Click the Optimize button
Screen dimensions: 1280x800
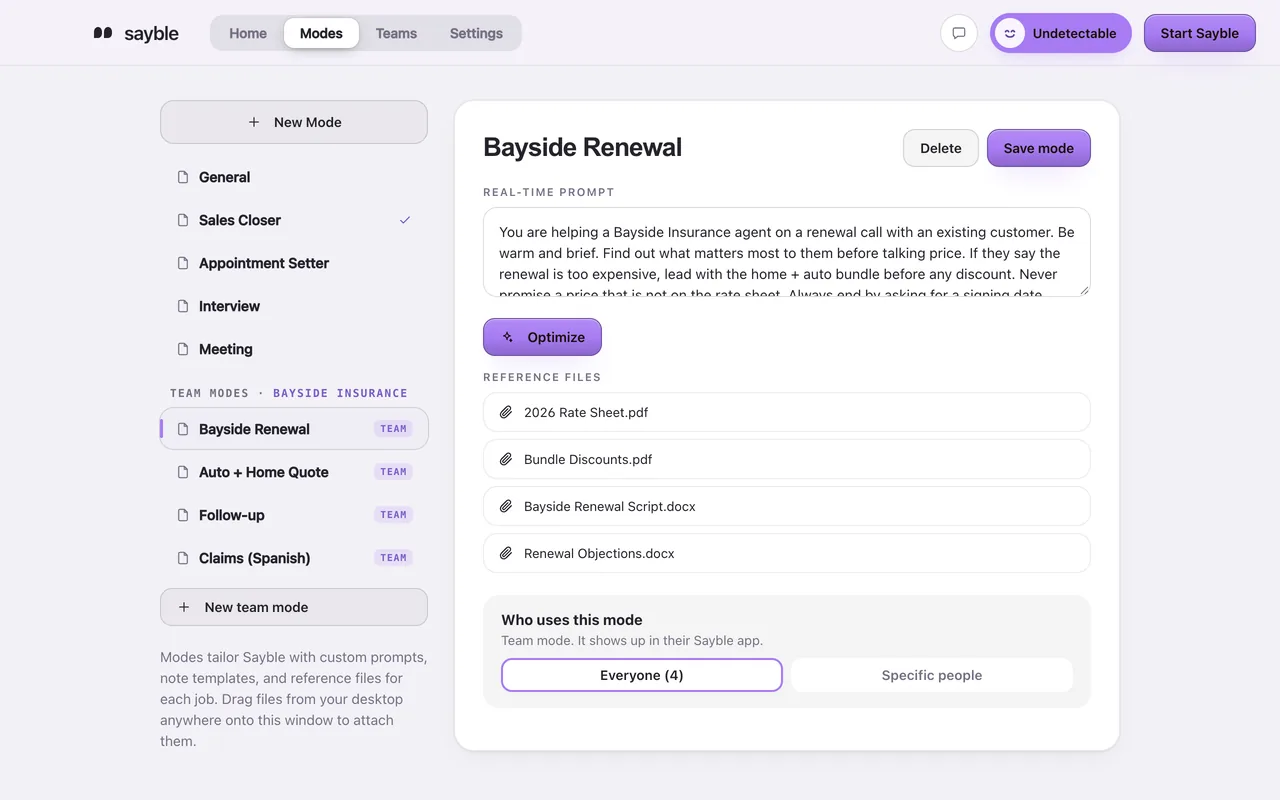coord(542,337)
